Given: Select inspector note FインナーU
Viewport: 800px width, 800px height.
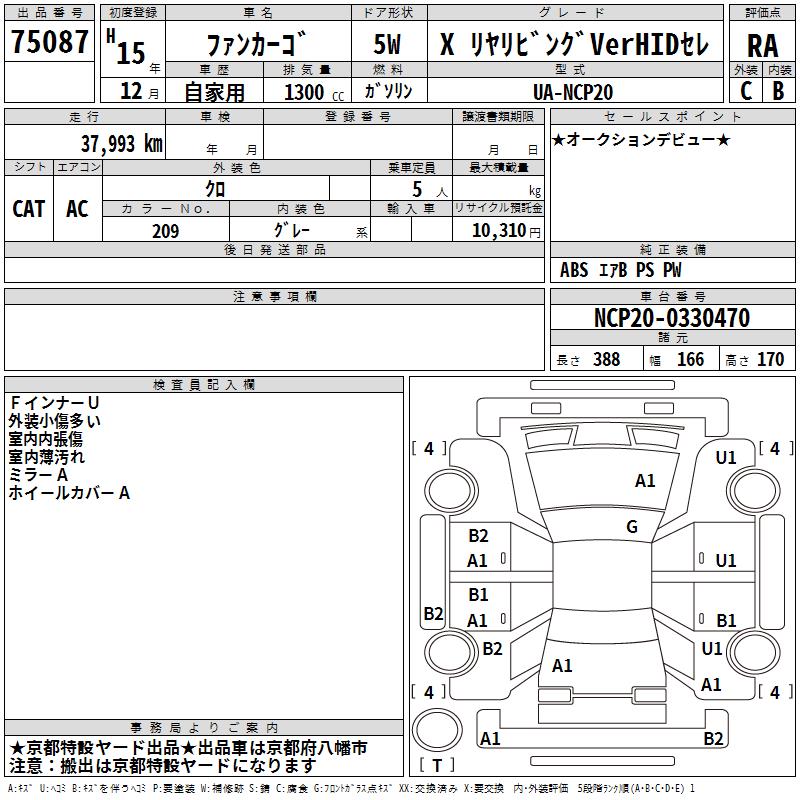Looking at the screenshot, I should click(54, 403).
